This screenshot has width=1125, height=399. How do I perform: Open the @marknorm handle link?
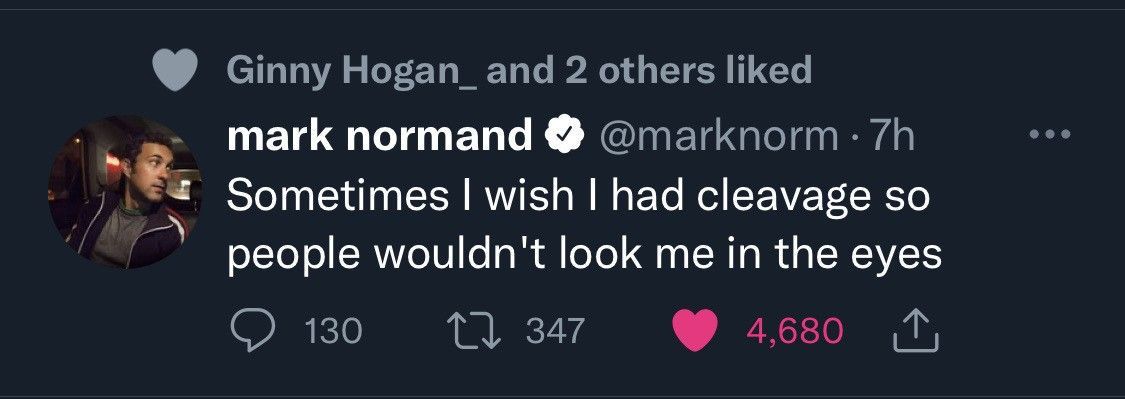712,136
